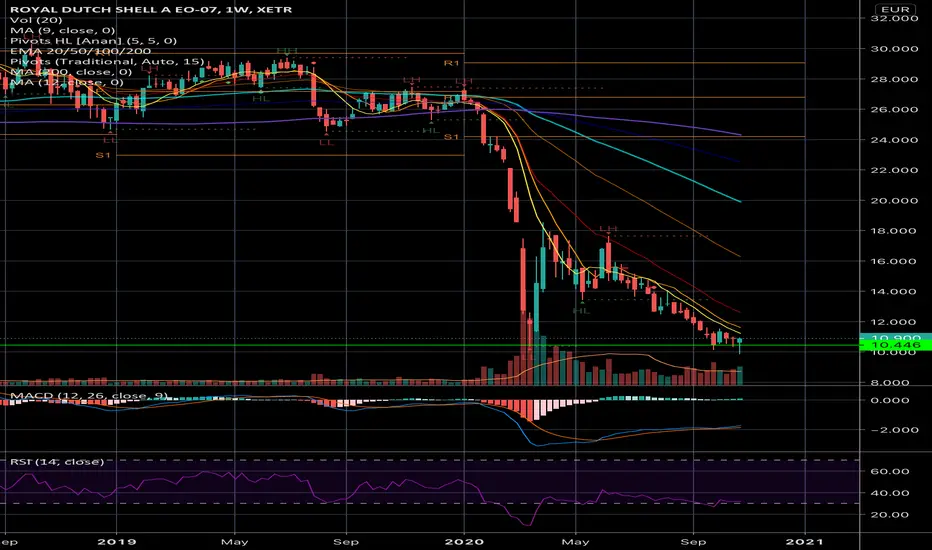Viewport: 932px width, 550px height.
Task: Select the MA (200, close, 0) legend
Action: 71,72
